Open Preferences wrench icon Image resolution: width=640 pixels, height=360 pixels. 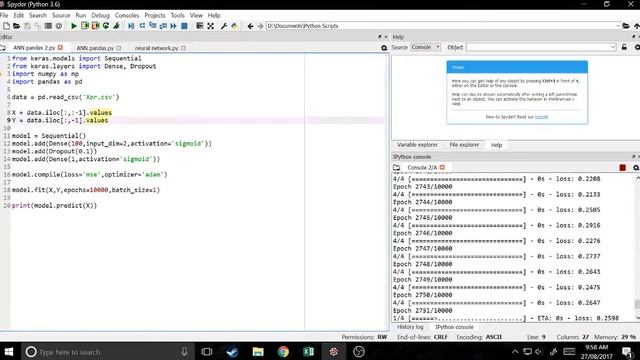pyautogui.click(x=224, y=26)
